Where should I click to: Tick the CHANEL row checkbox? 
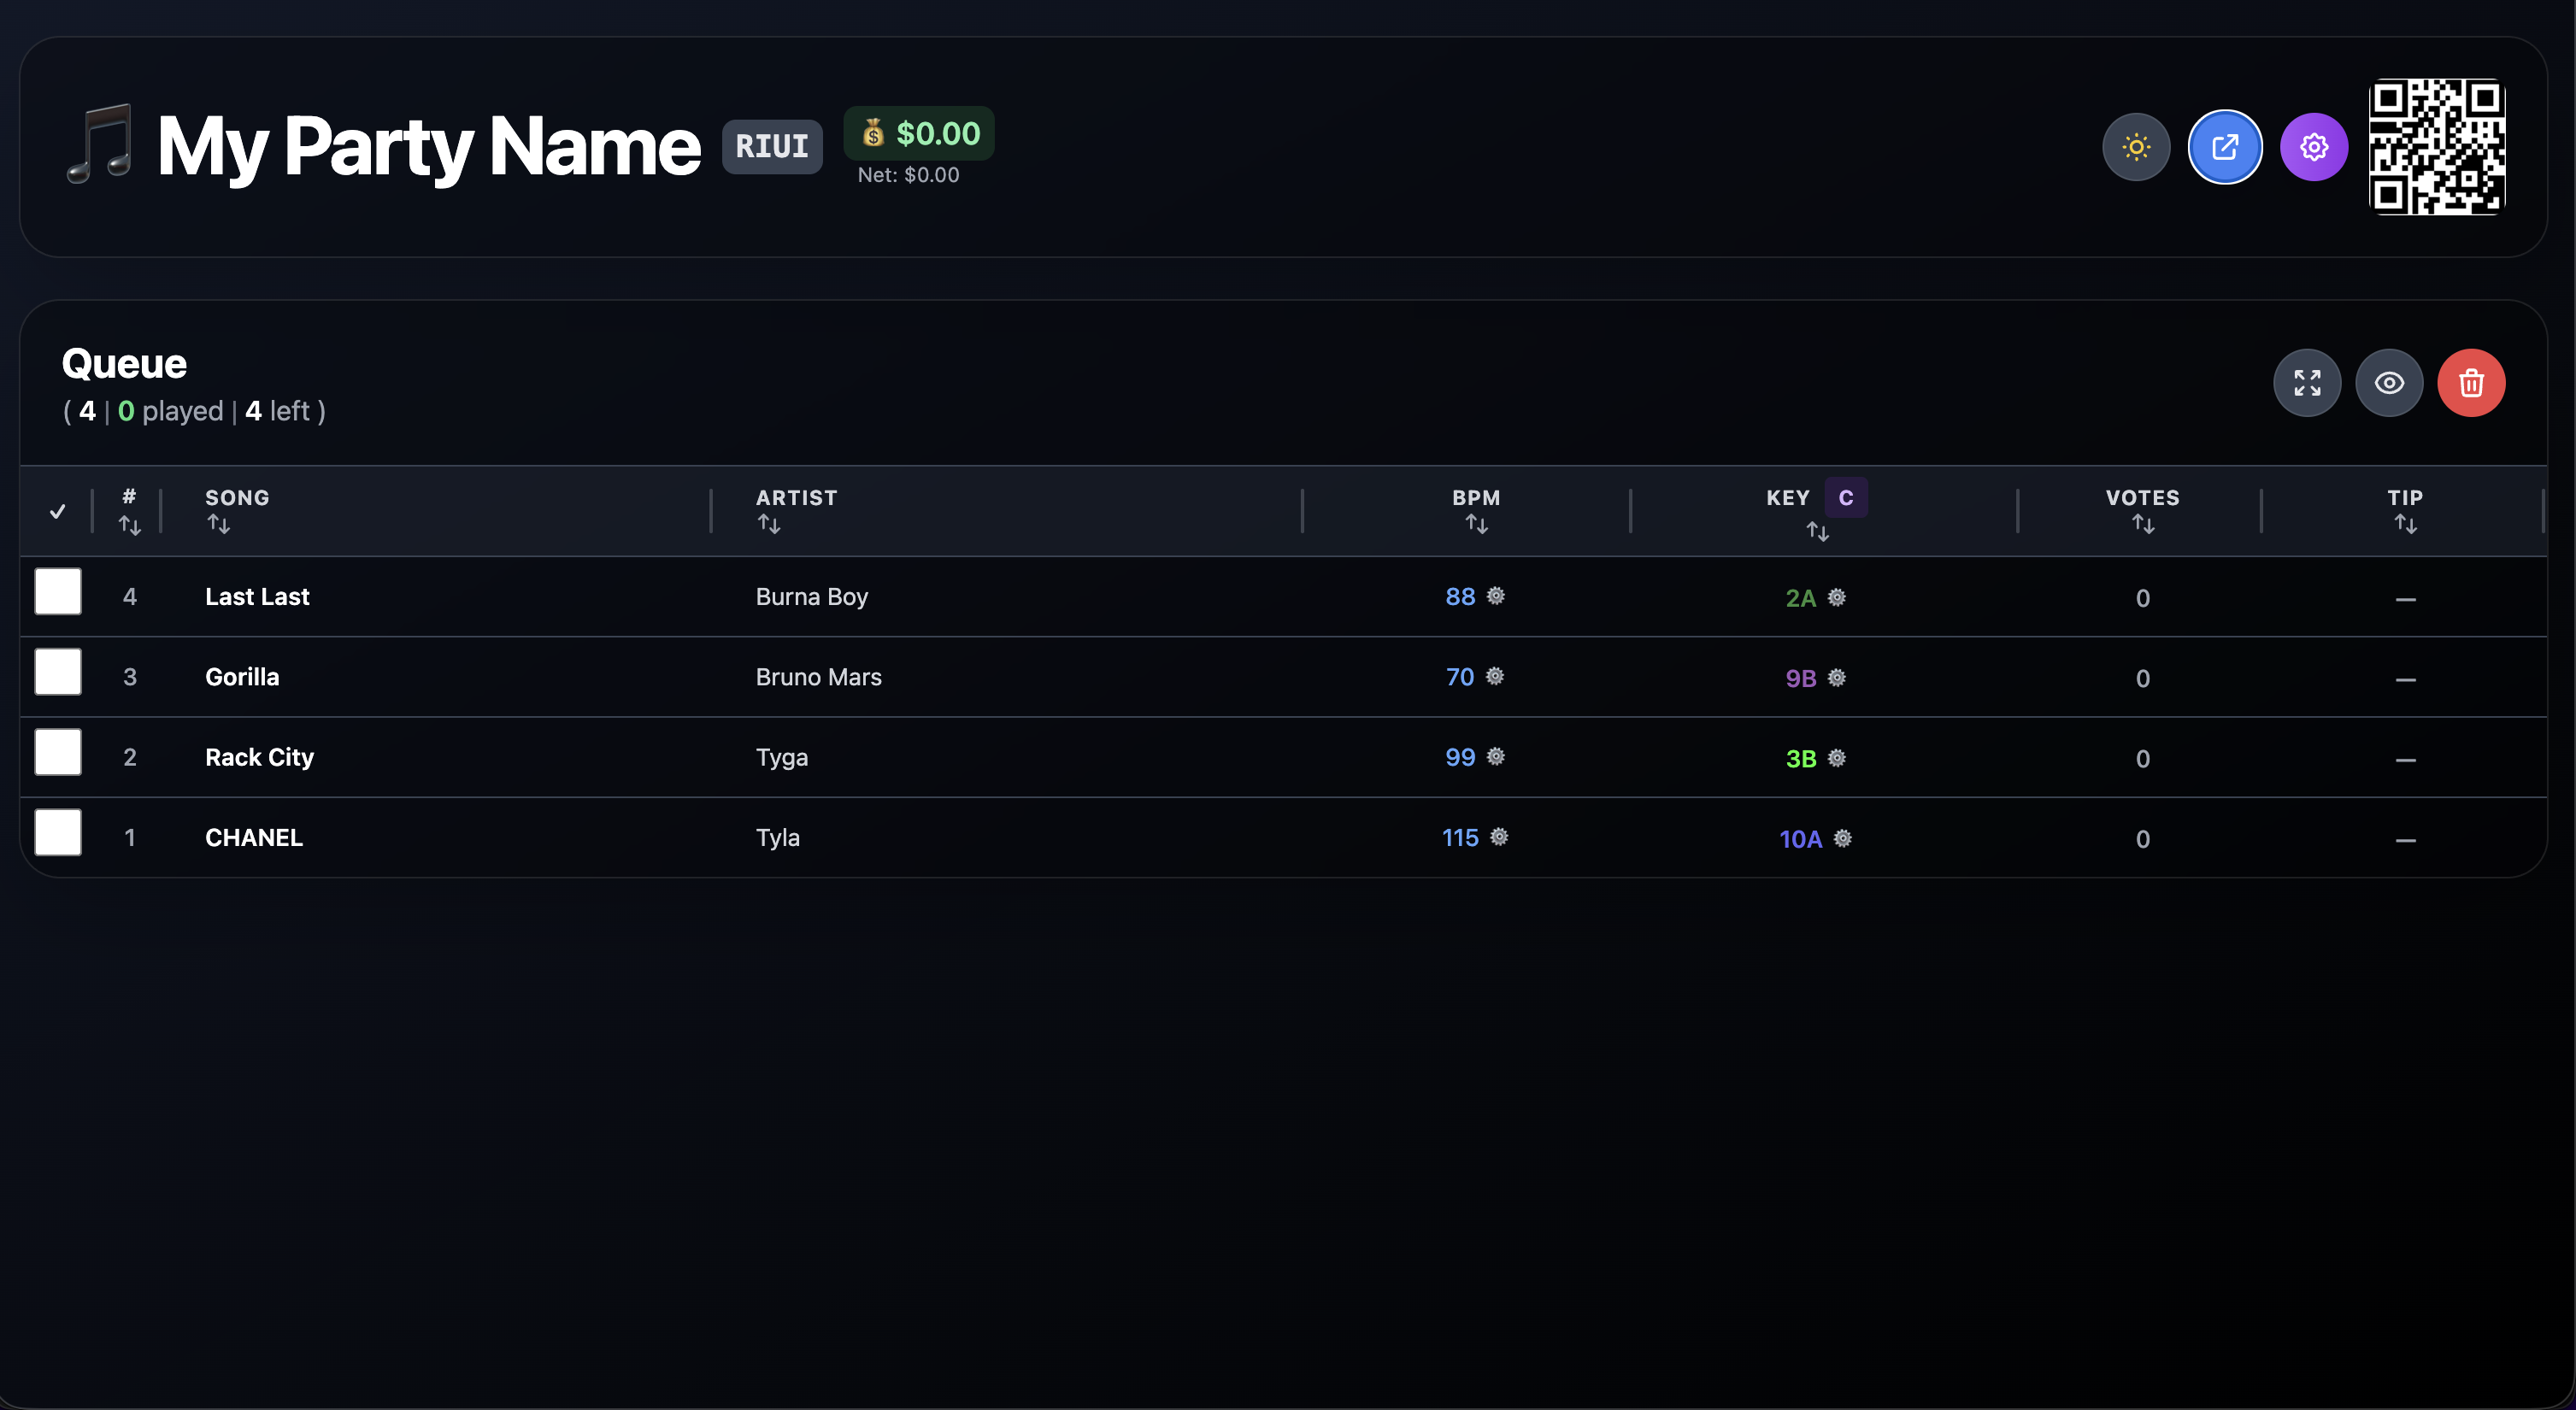pyautogui.click(x=58, y=833)
